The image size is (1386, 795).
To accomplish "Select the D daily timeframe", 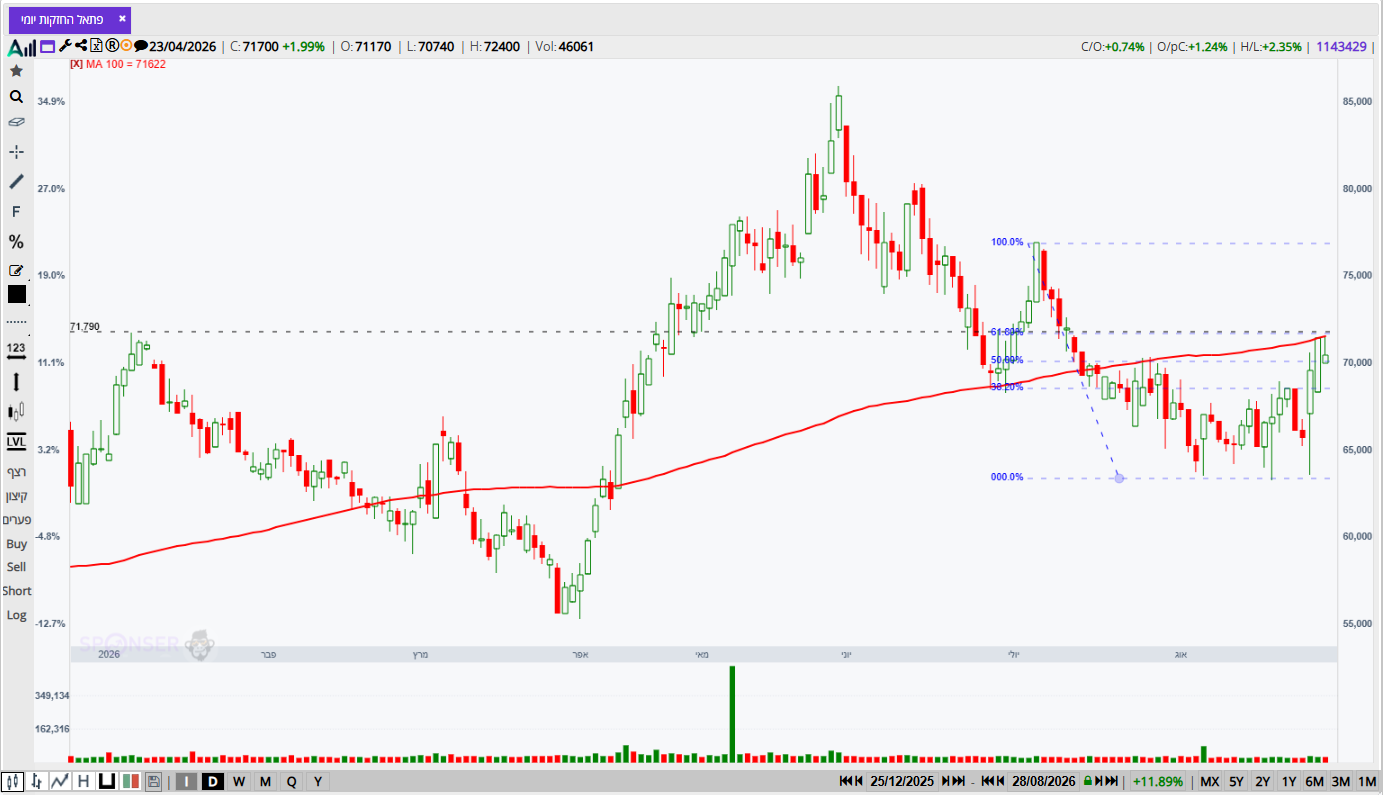I will pyautogui.click(x=212, y=781).
